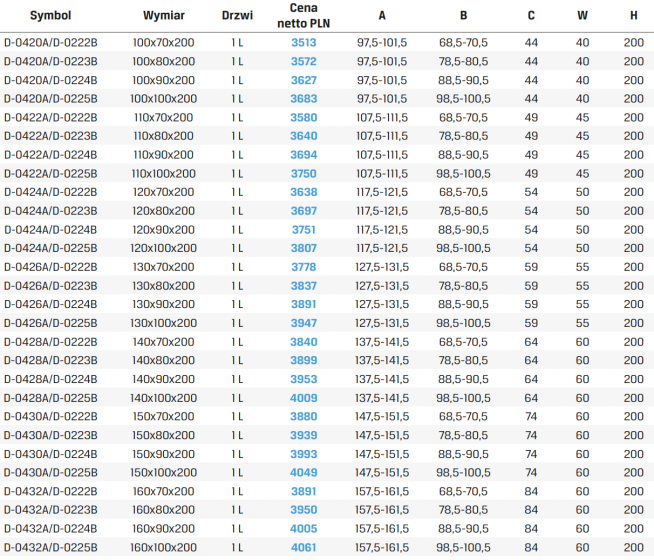The height and width of the screenshot is (560, 654).
Task: Click the price 3683
Action: [x=304, y=99]
